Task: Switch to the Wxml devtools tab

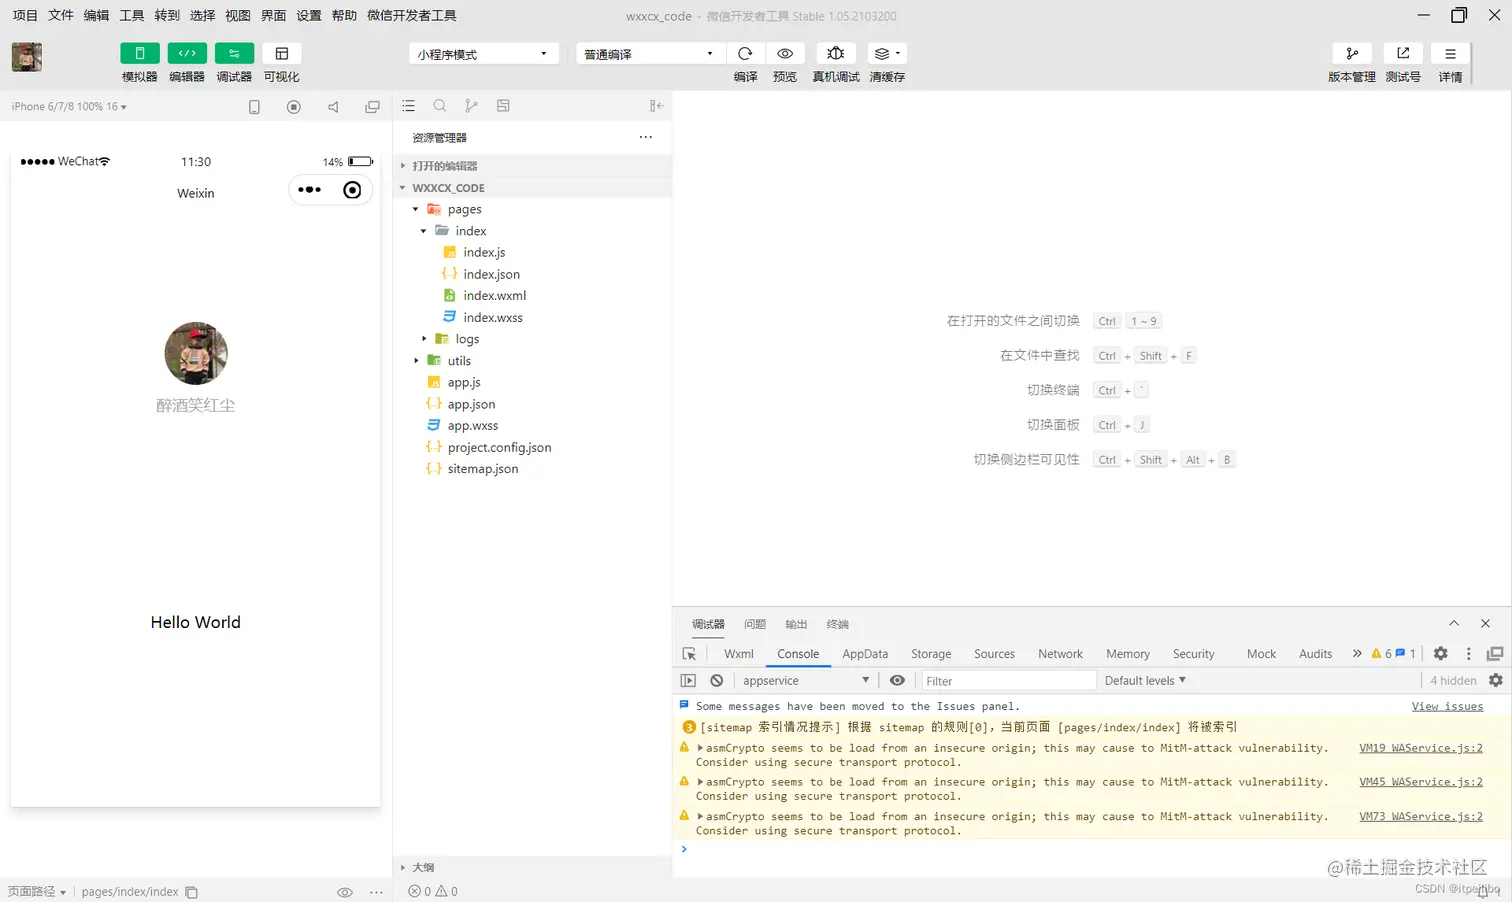Action: coord(739,654)
